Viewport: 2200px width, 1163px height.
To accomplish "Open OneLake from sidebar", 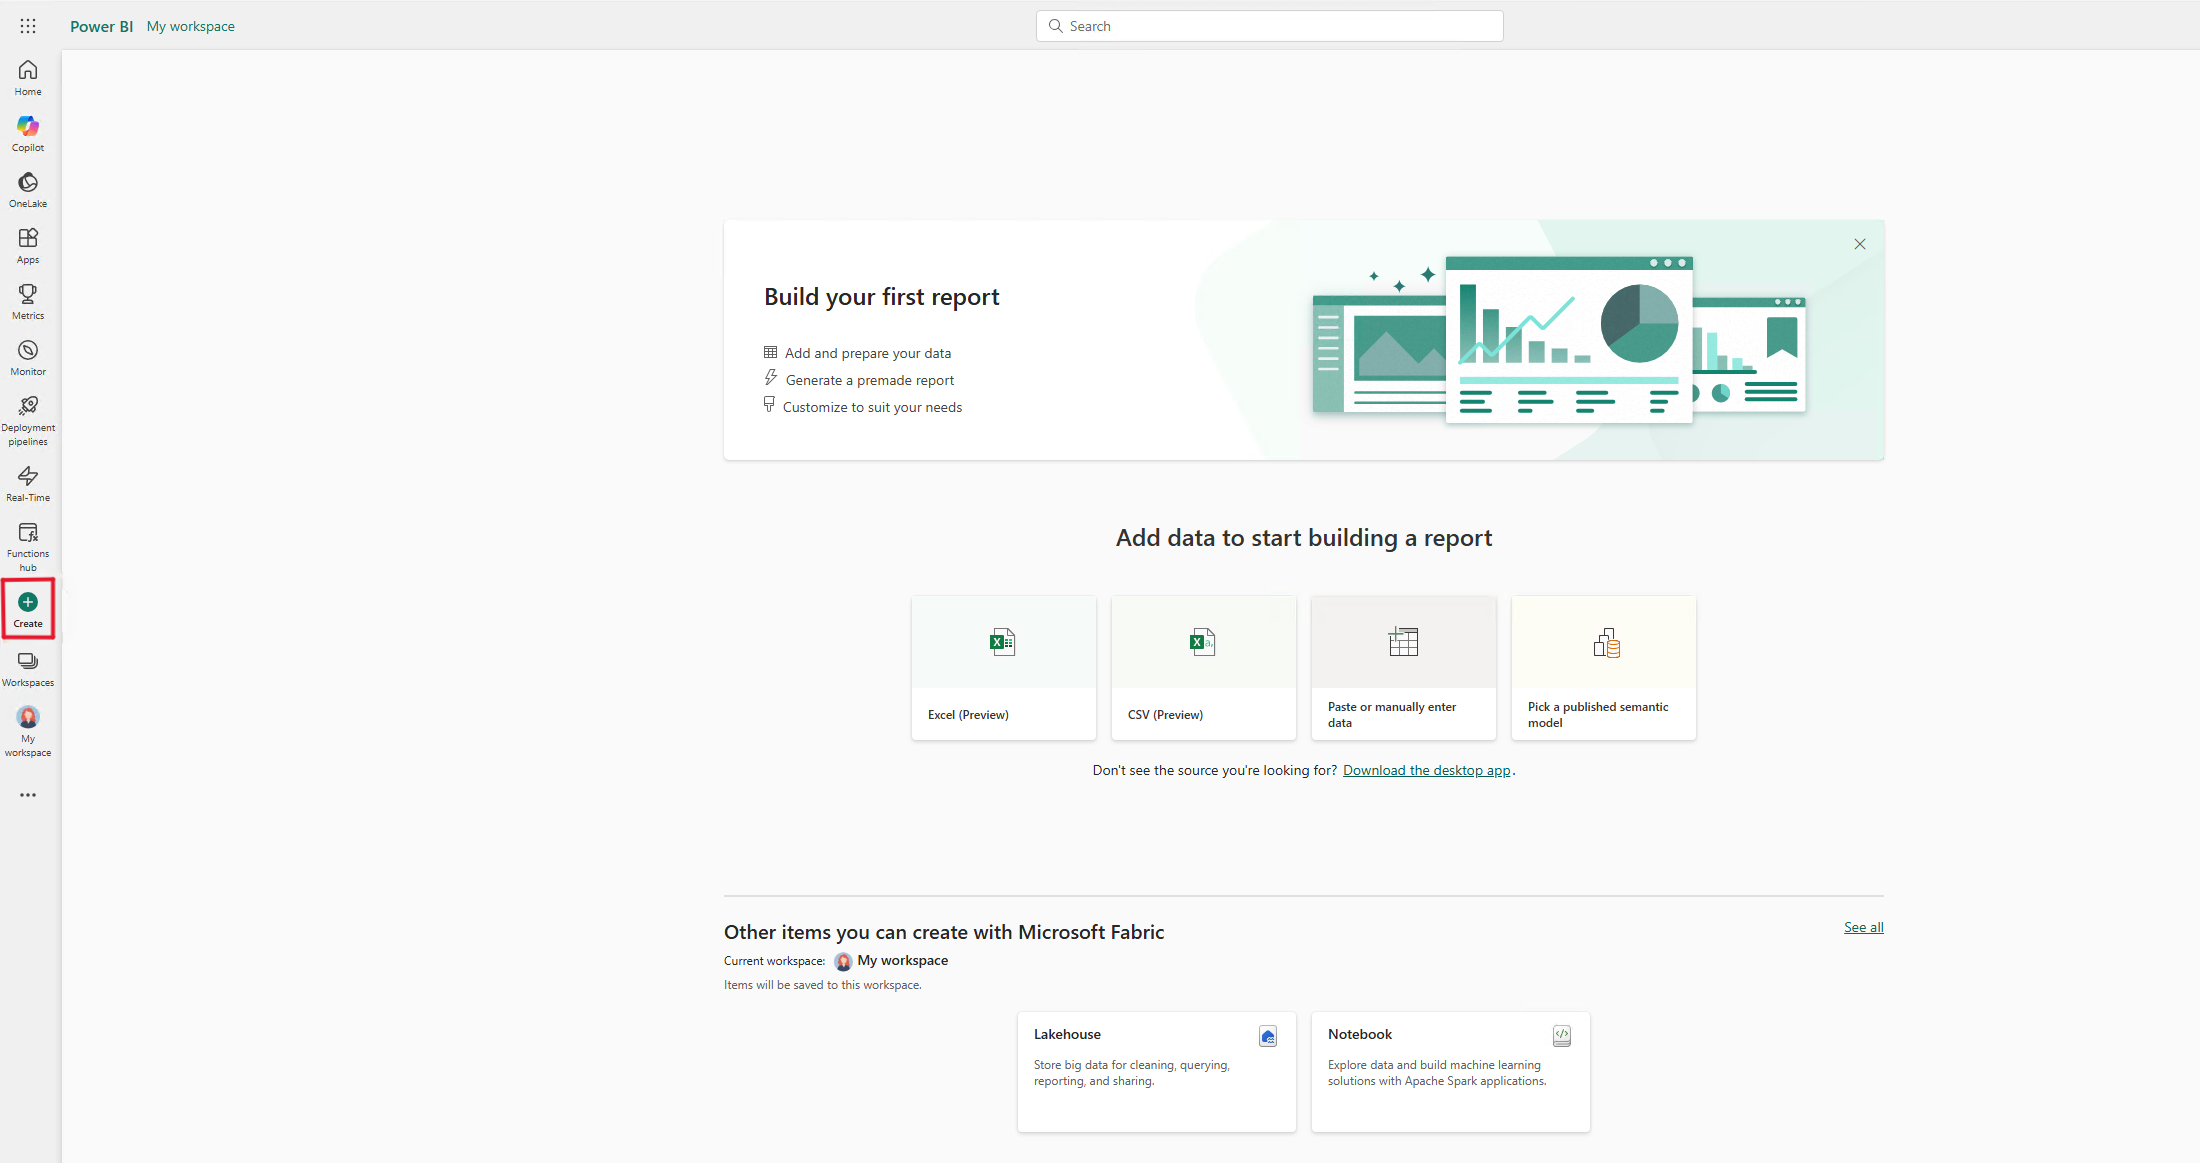I will 28,189.
